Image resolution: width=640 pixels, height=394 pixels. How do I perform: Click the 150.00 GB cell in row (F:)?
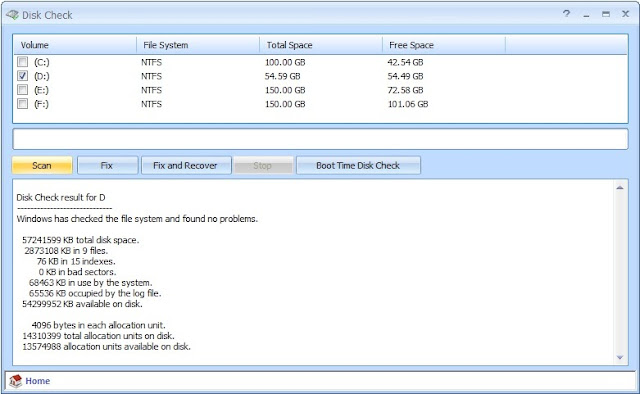pos(285,104)
